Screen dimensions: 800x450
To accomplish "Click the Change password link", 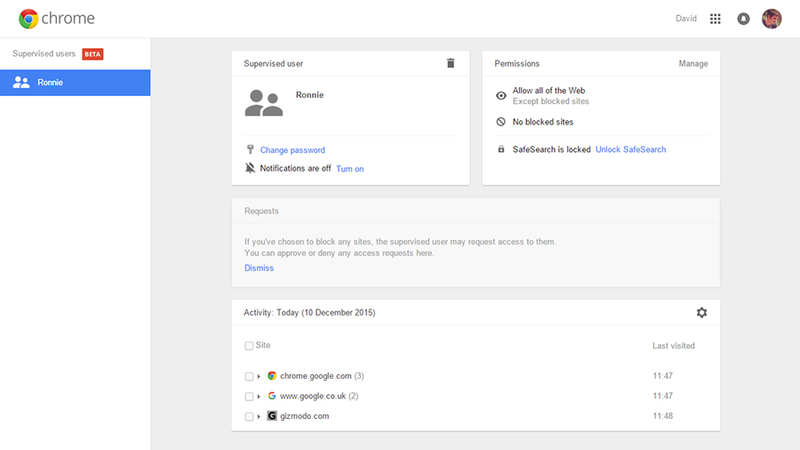I will click(x=292, y=150).
